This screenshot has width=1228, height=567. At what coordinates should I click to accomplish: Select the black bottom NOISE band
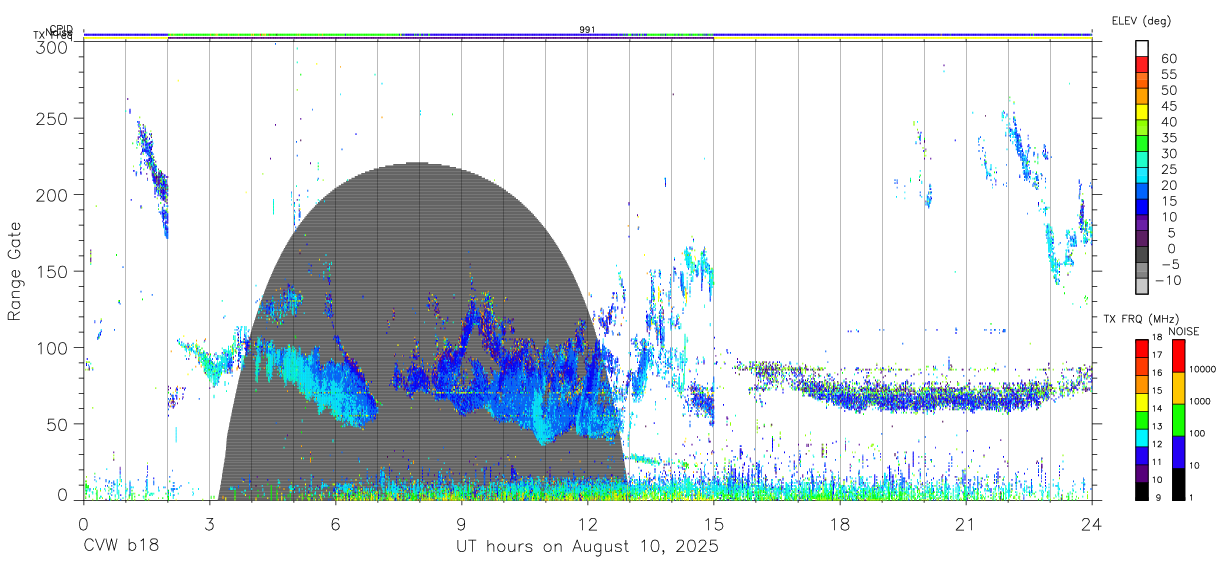pos(1177,483)
